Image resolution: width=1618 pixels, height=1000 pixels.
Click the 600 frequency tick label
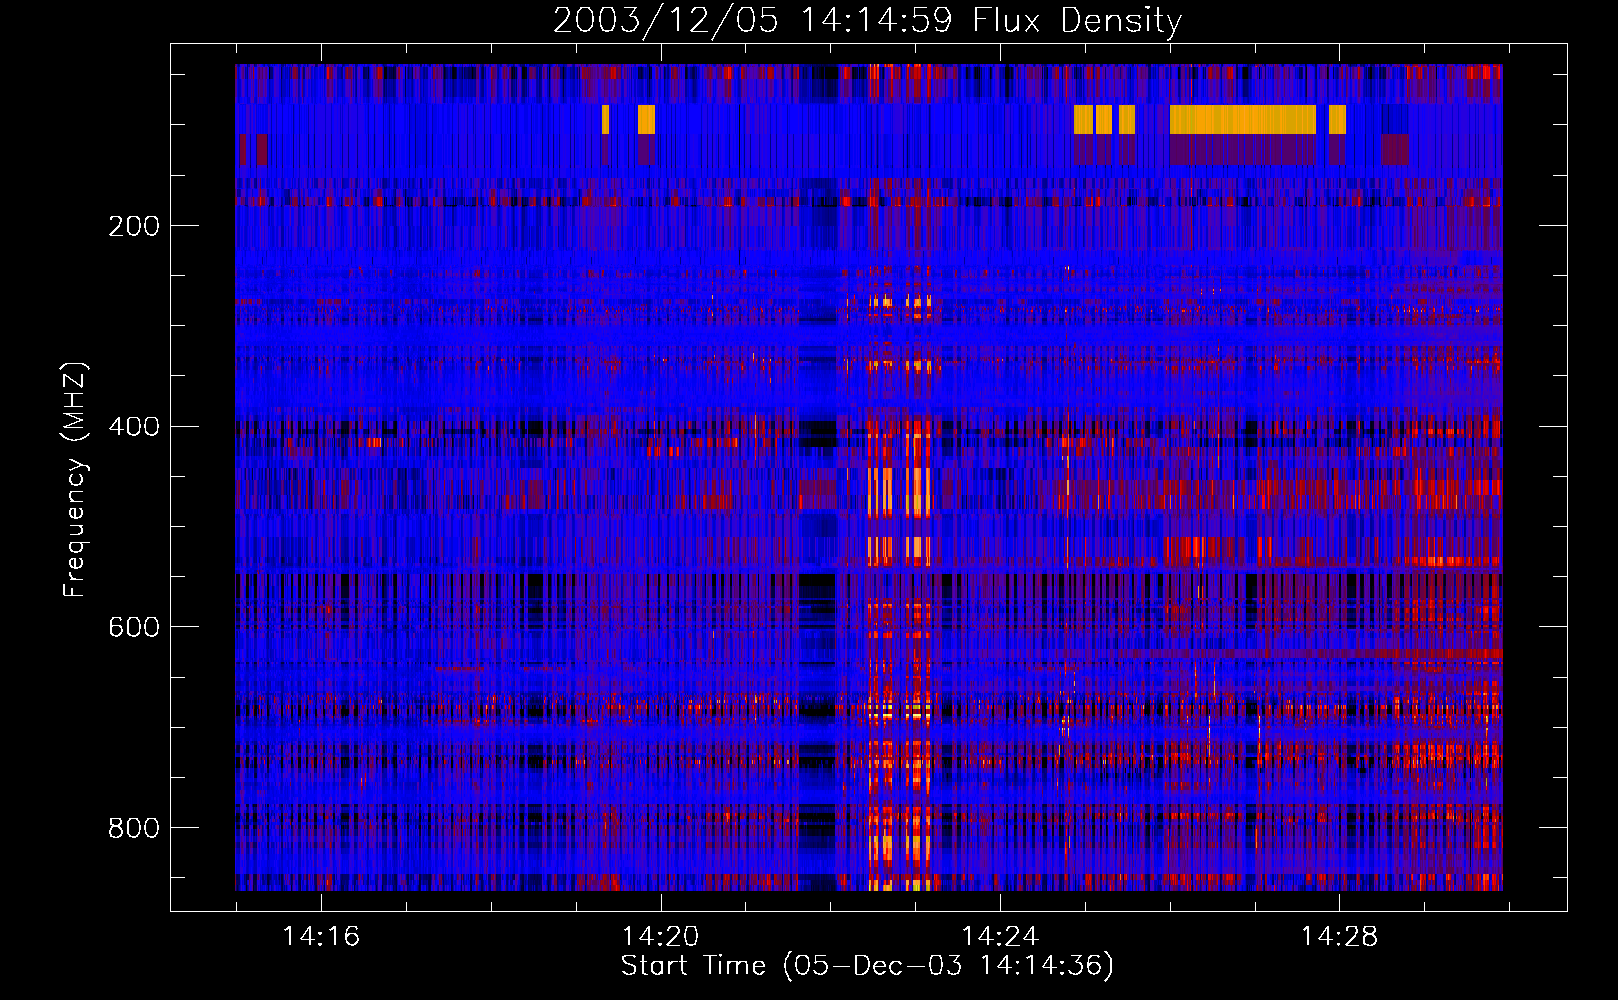click(x=134, y=627)
